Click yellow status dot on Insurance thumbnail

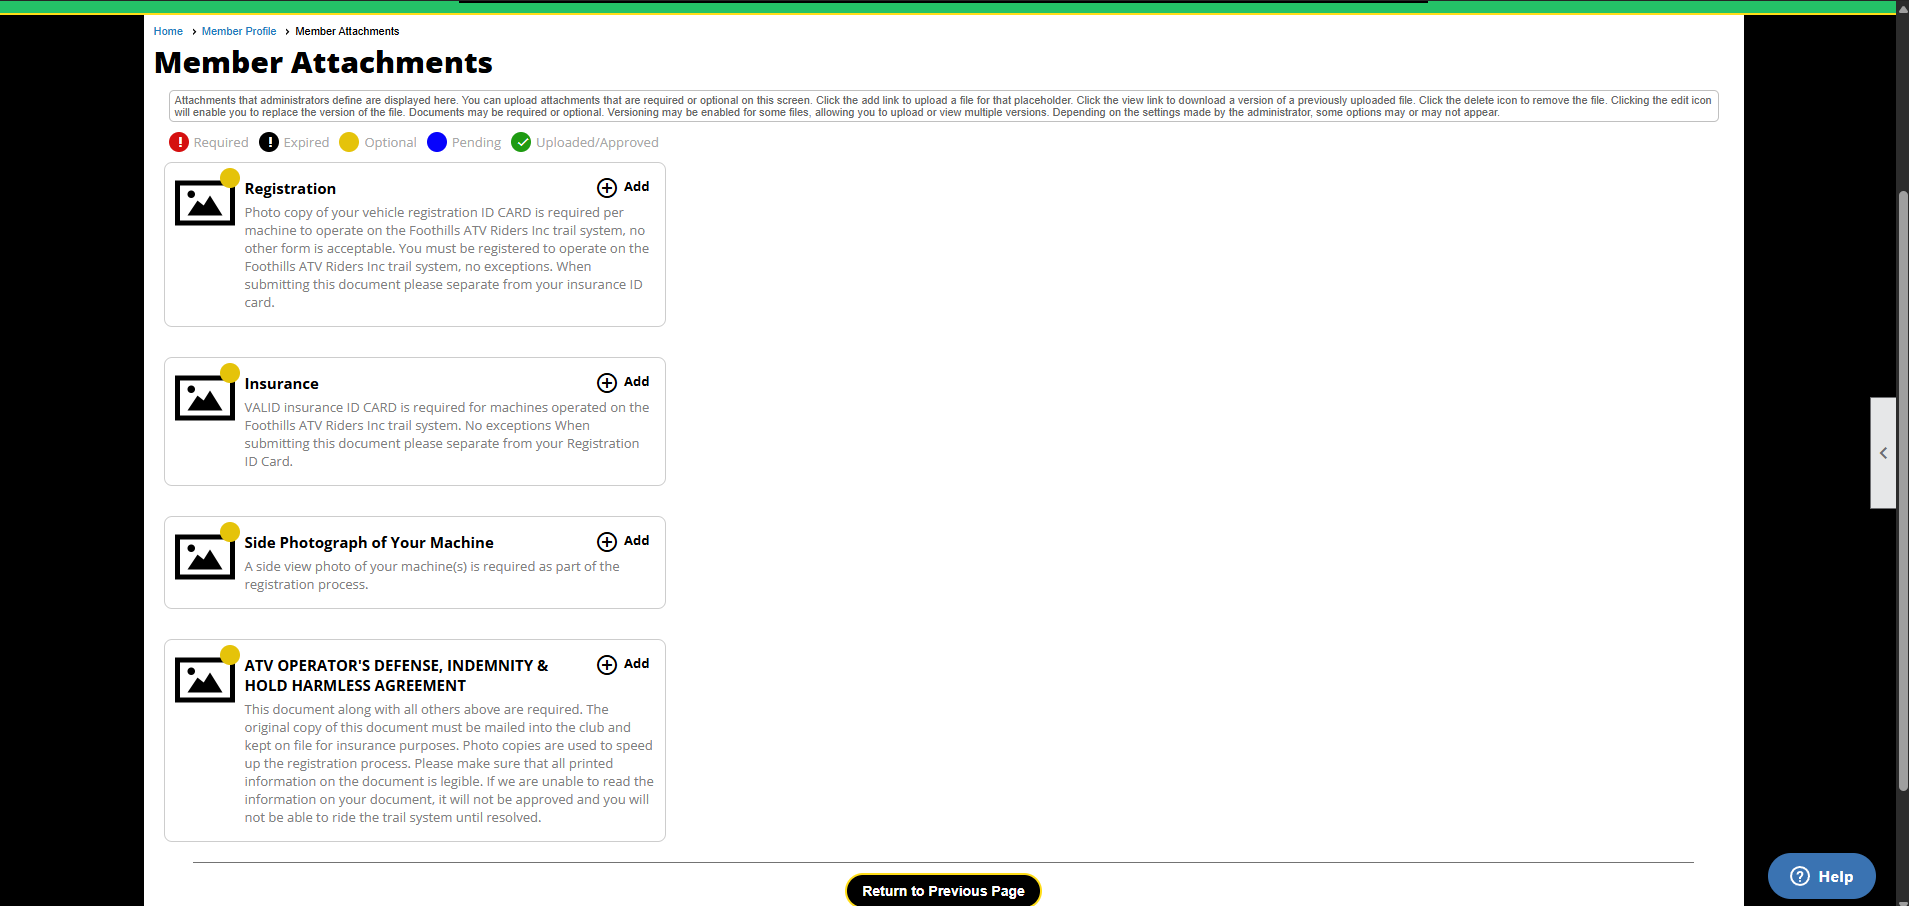(x=230, y=373)
